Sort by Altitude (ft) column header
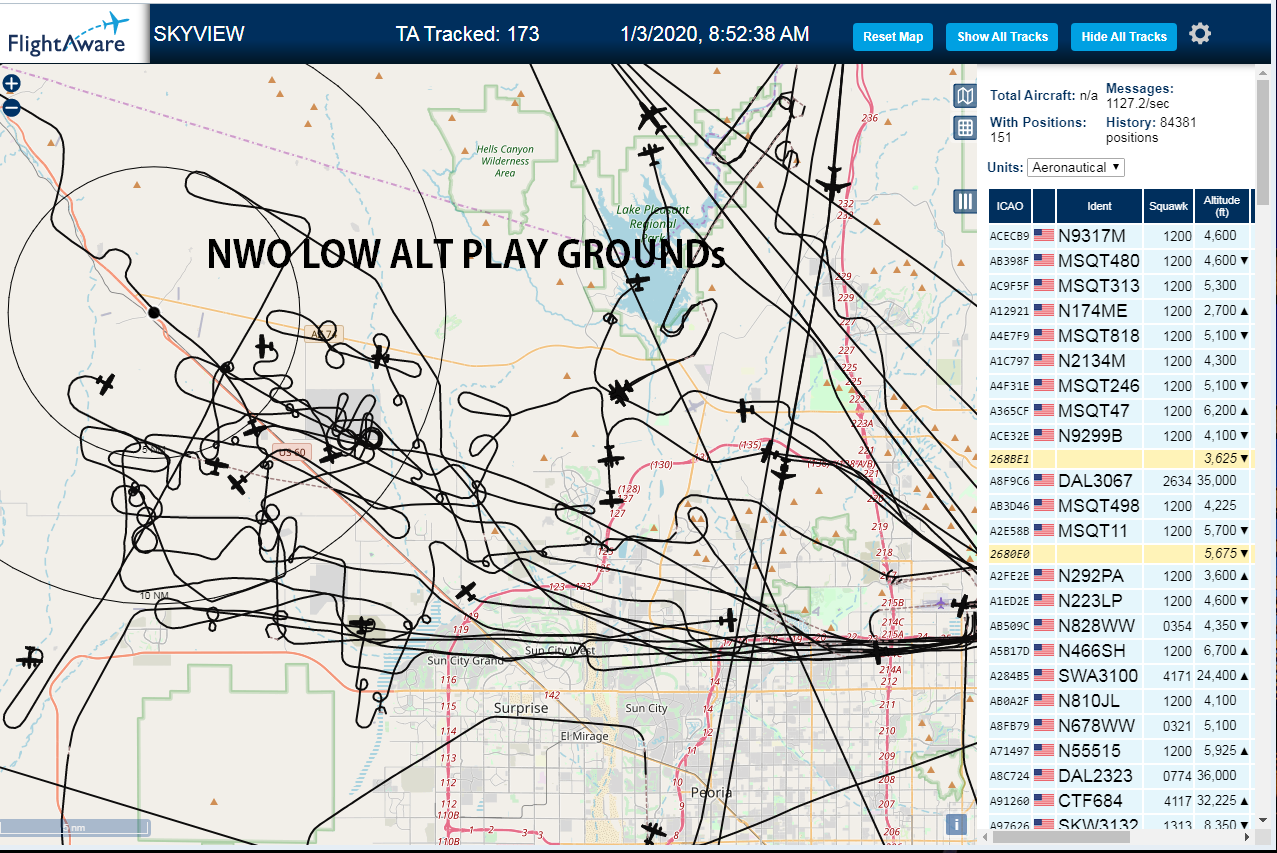This screenshot has height=853, width=1277. click(1222, 206)
